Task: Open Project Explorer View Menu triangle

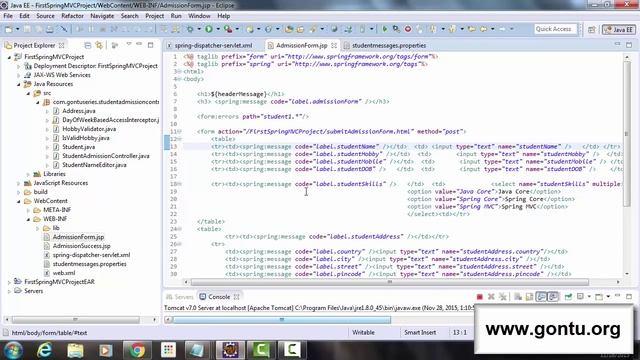Action: click(129, 45)
